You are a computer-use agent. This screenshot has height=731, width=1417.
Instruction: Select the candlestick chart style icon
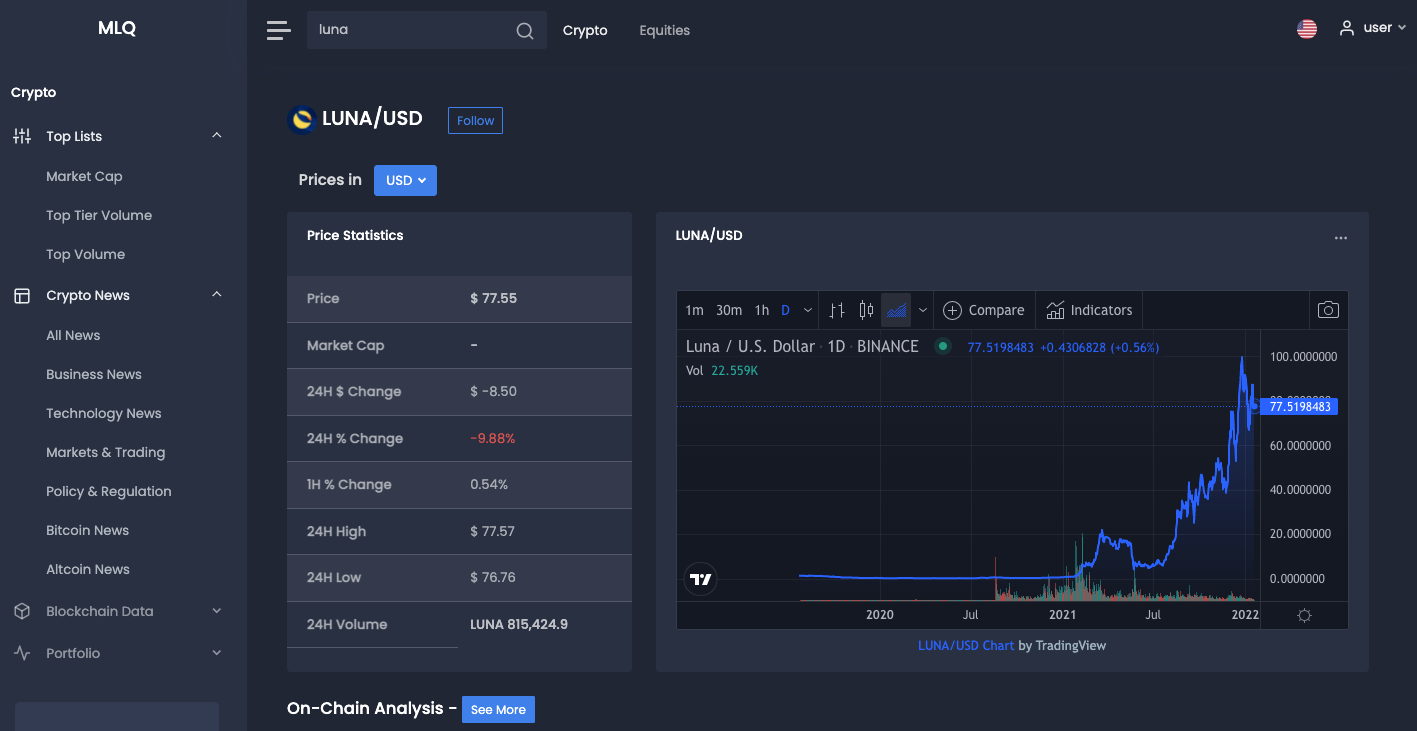click(866, 310)
